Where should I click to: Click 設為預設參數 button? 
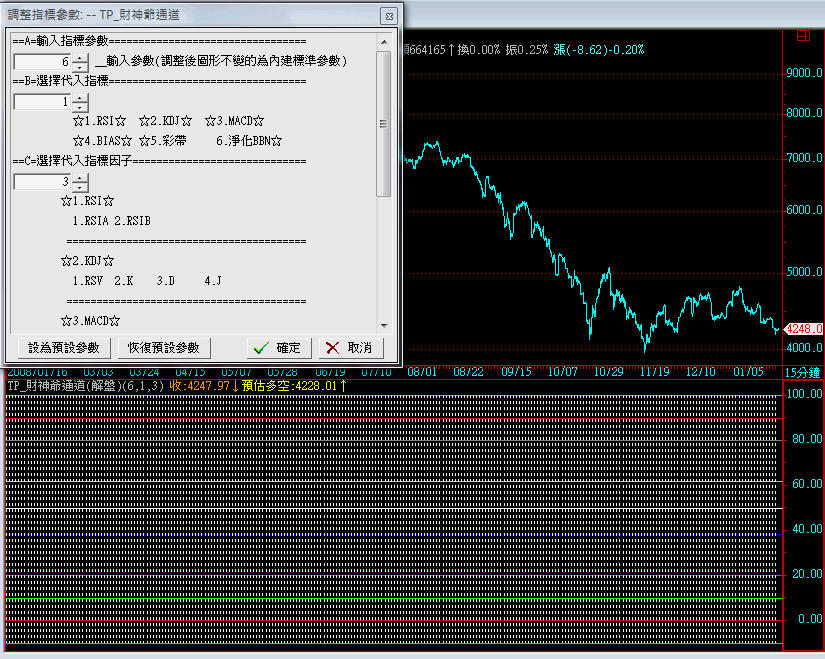[x=63, y=348]
